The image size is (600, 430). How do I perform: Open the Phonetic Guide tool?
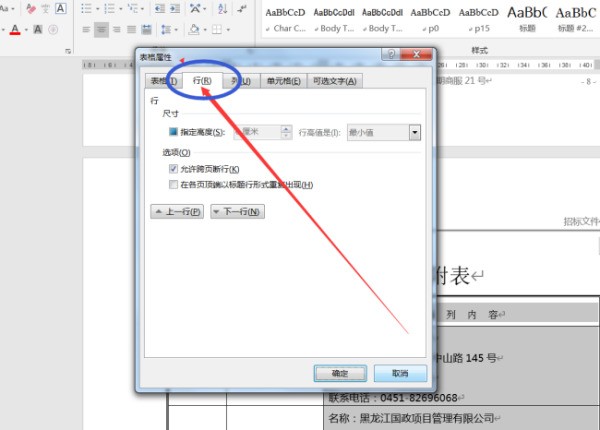(46, 8)
